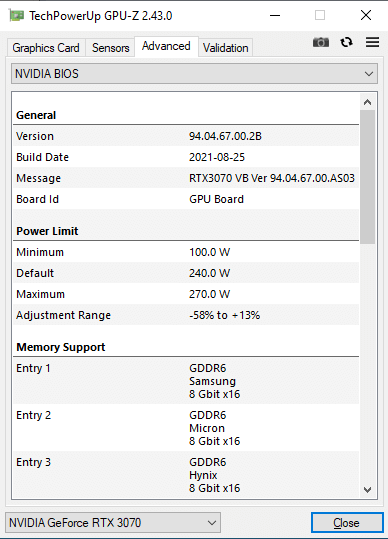Take a screenshot with the camera icon
Image resolution: width=388 pixels, height=539 pixels.
(x=321, y=42)
